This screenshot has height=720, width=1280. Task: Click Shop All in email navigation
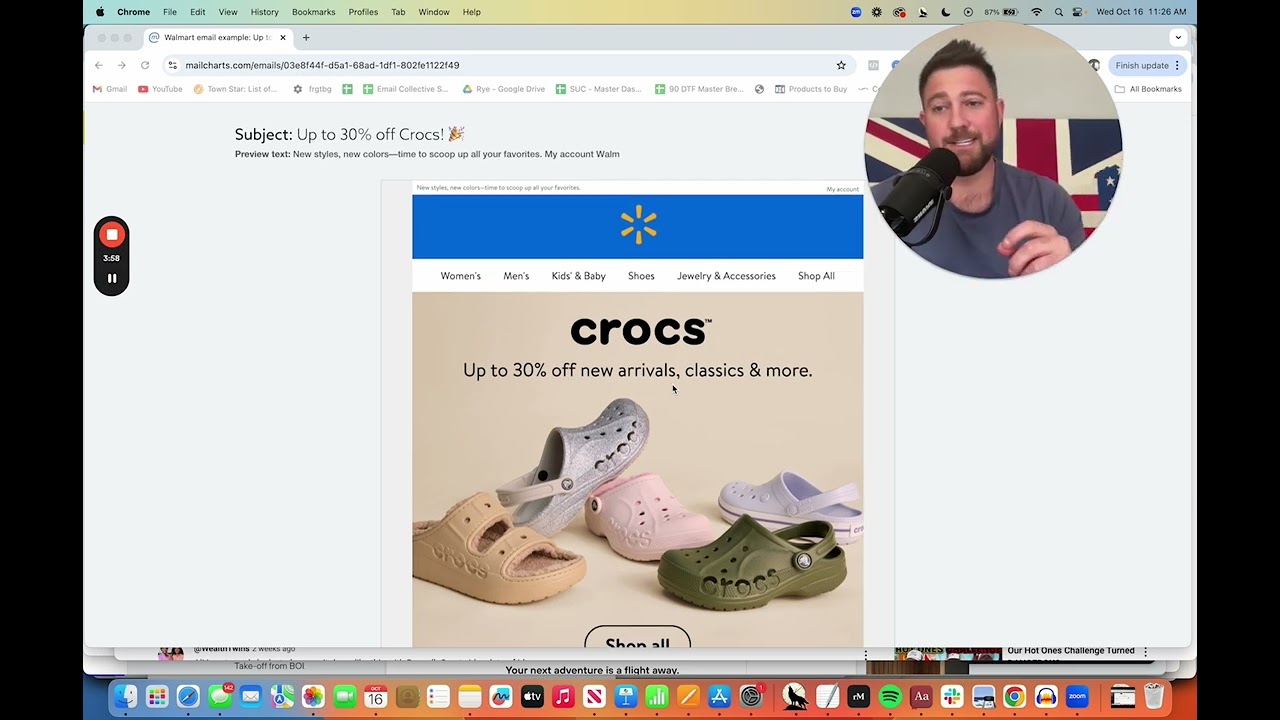coord(816,276)
